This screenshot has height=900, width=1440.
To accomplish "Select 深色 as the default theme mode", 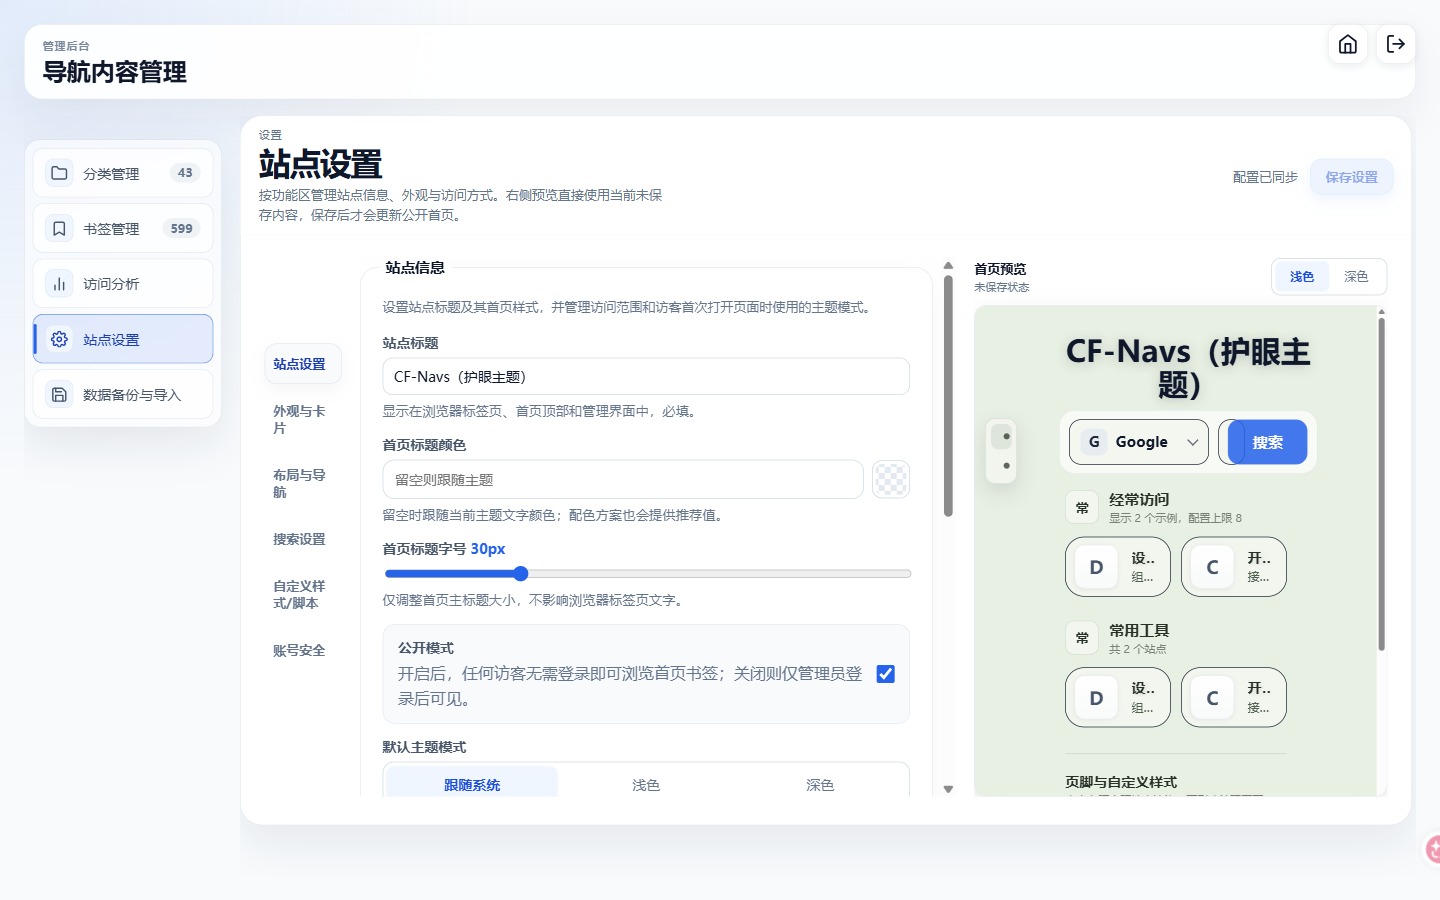I will coord(820,784).
